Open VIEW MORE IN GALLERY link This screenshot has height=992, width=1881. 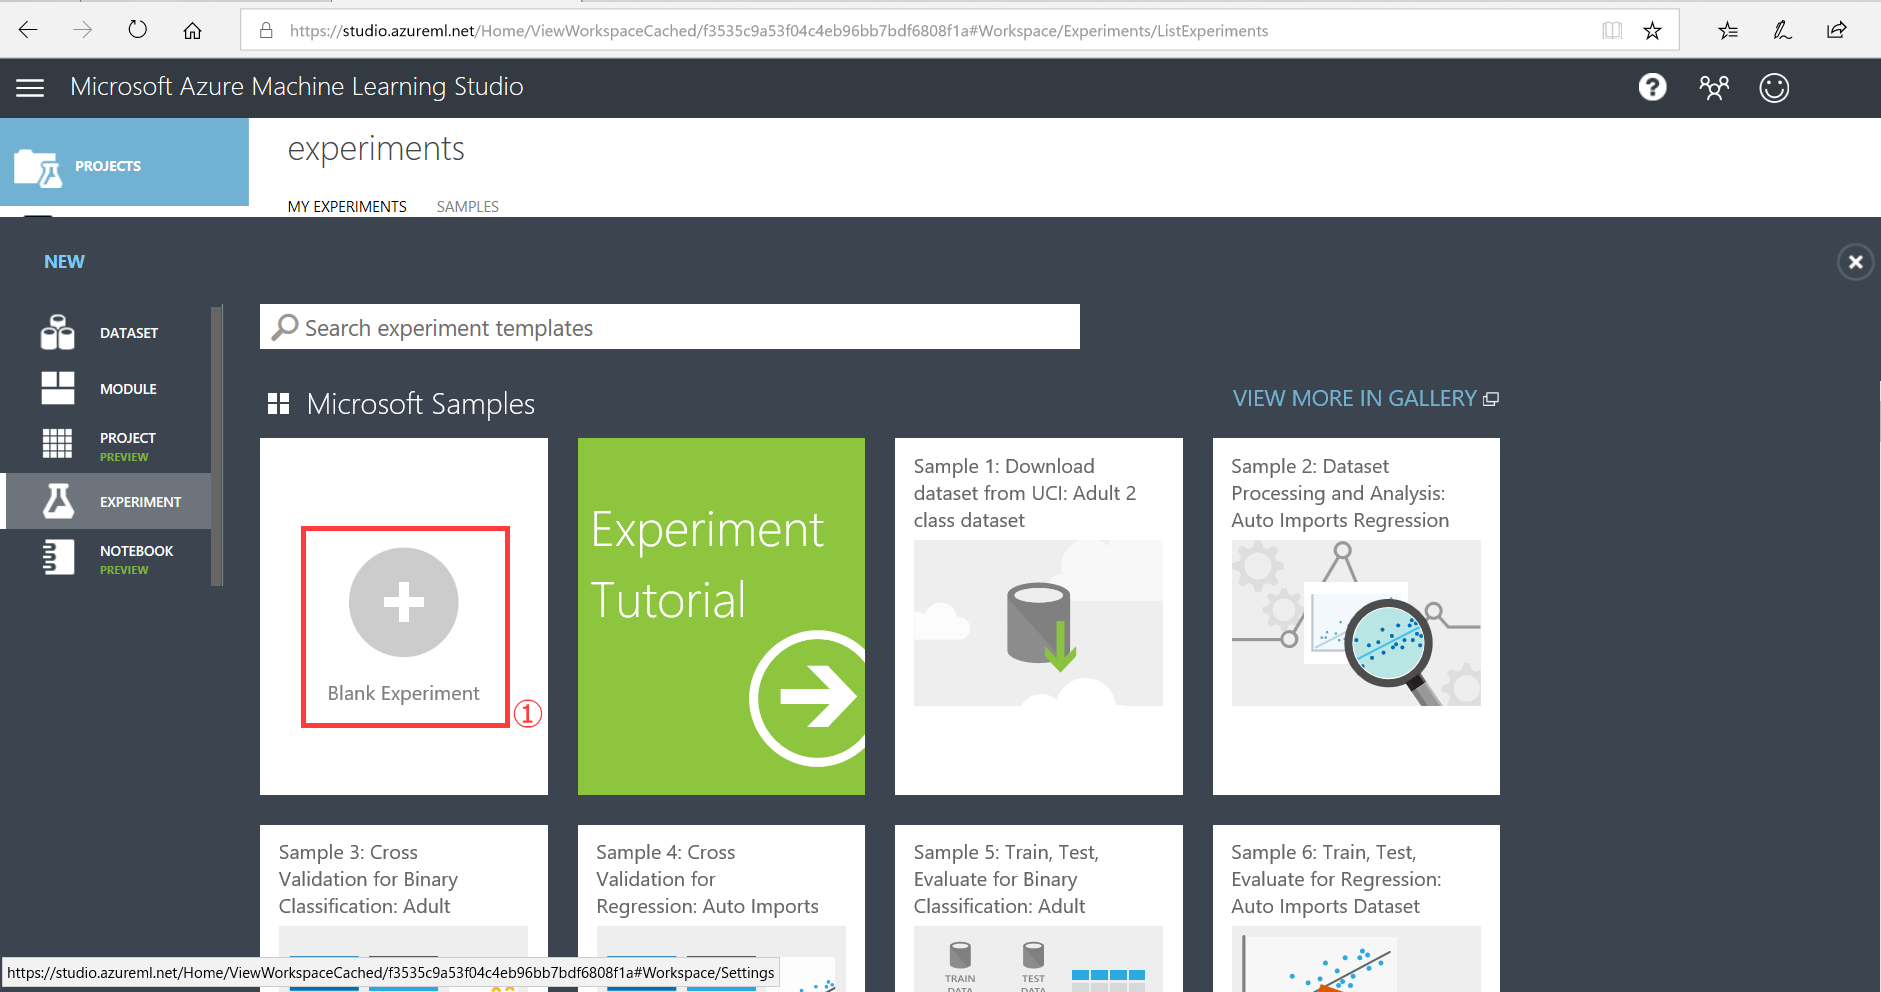tap(1366, 398)
